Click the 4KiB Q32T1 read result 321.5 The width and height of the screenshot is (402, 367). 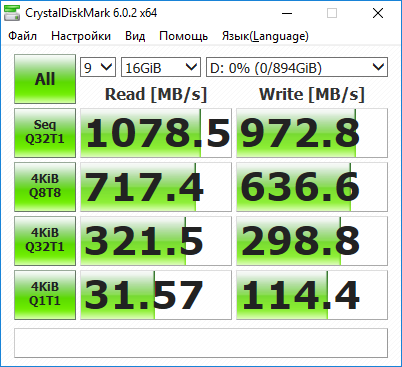point(156,241)
